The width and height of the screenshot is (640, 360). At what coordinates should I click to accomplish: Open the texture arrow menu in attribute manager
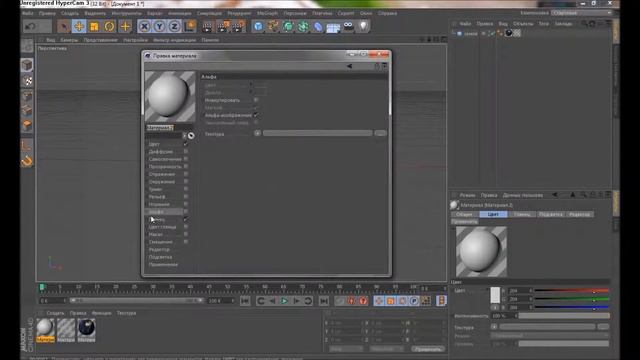pyautogui.click(x=494, y=327)
